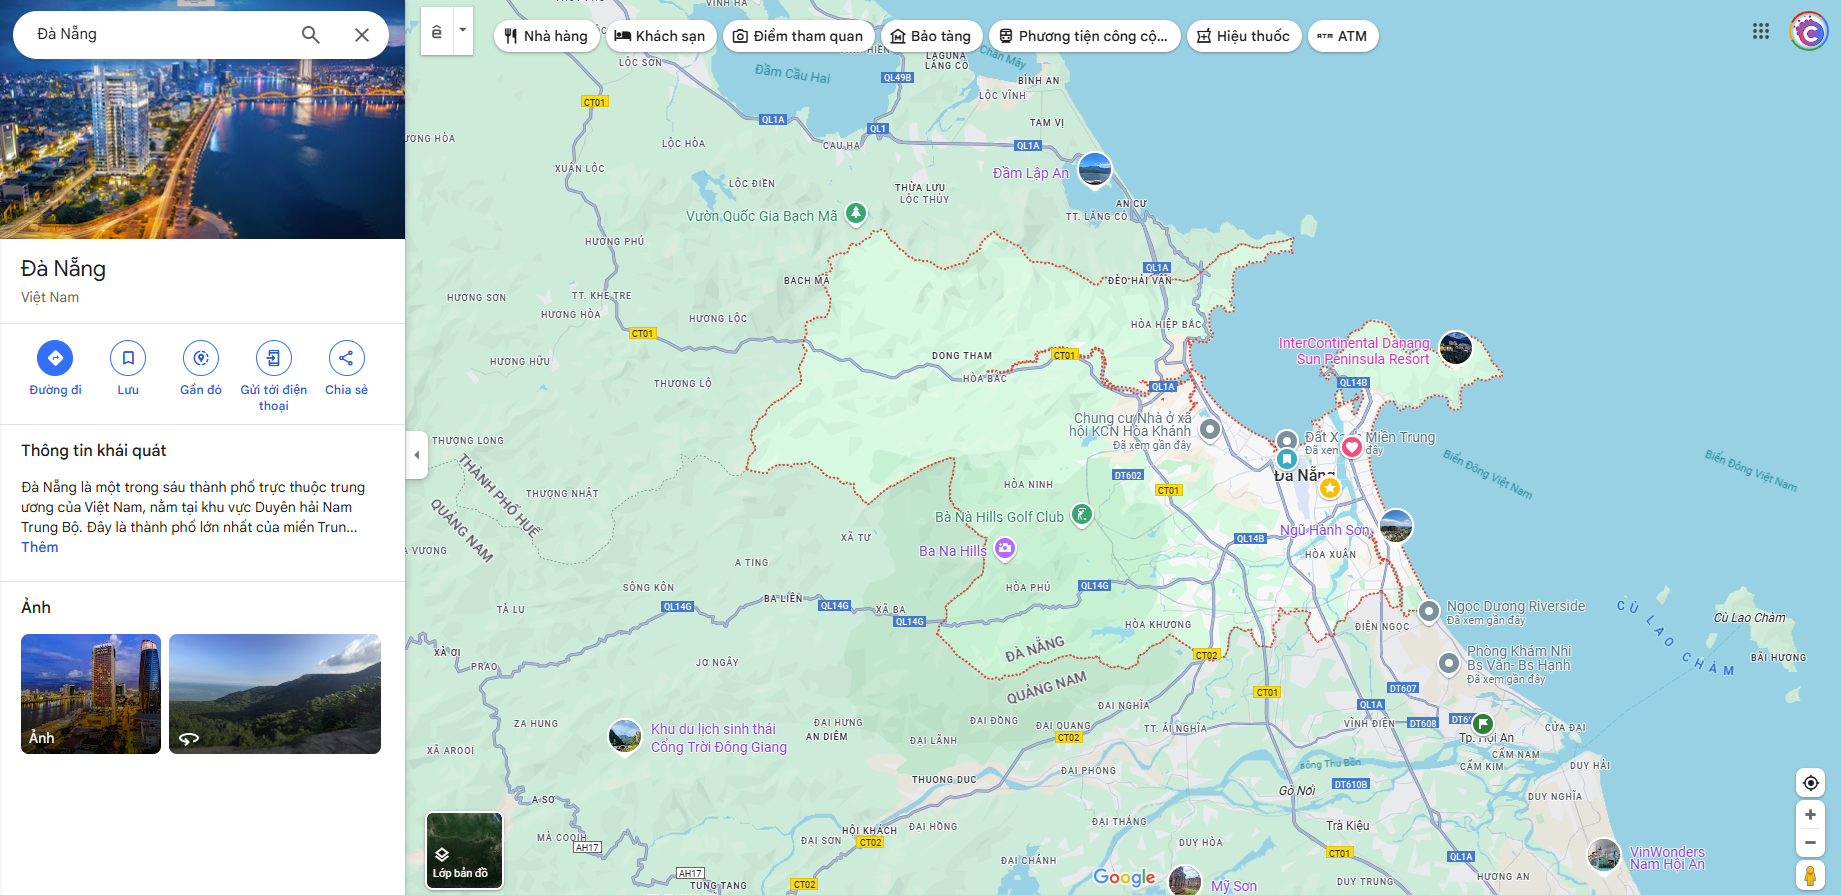
Task: Expand description with Thêm link
Action: click(40, 547)
